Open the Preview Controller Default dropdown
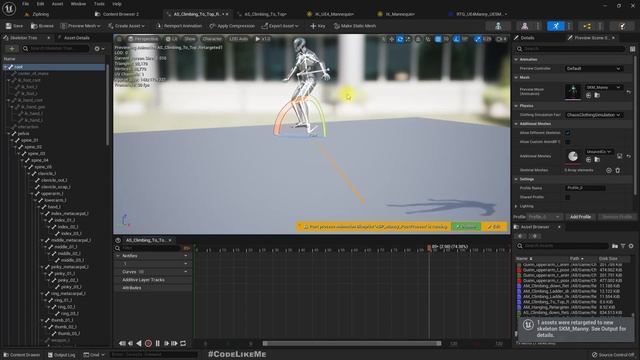The width and height of the screenshot is (640, 360). coord(593,69)
